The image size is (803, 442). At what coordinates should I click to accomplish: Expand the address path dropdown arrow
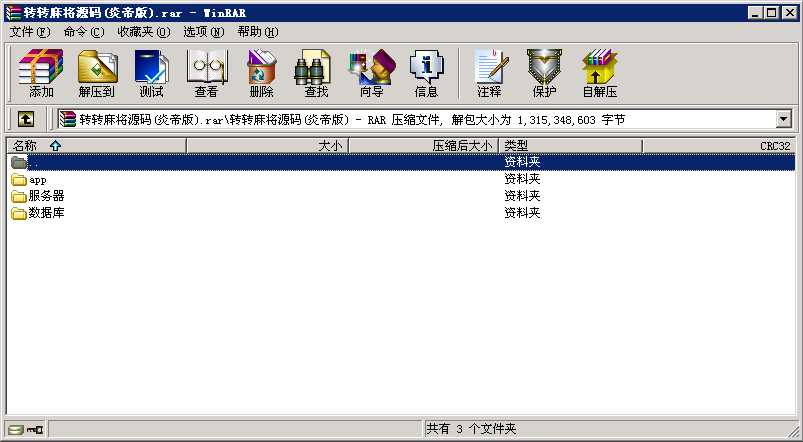(784, 120)
